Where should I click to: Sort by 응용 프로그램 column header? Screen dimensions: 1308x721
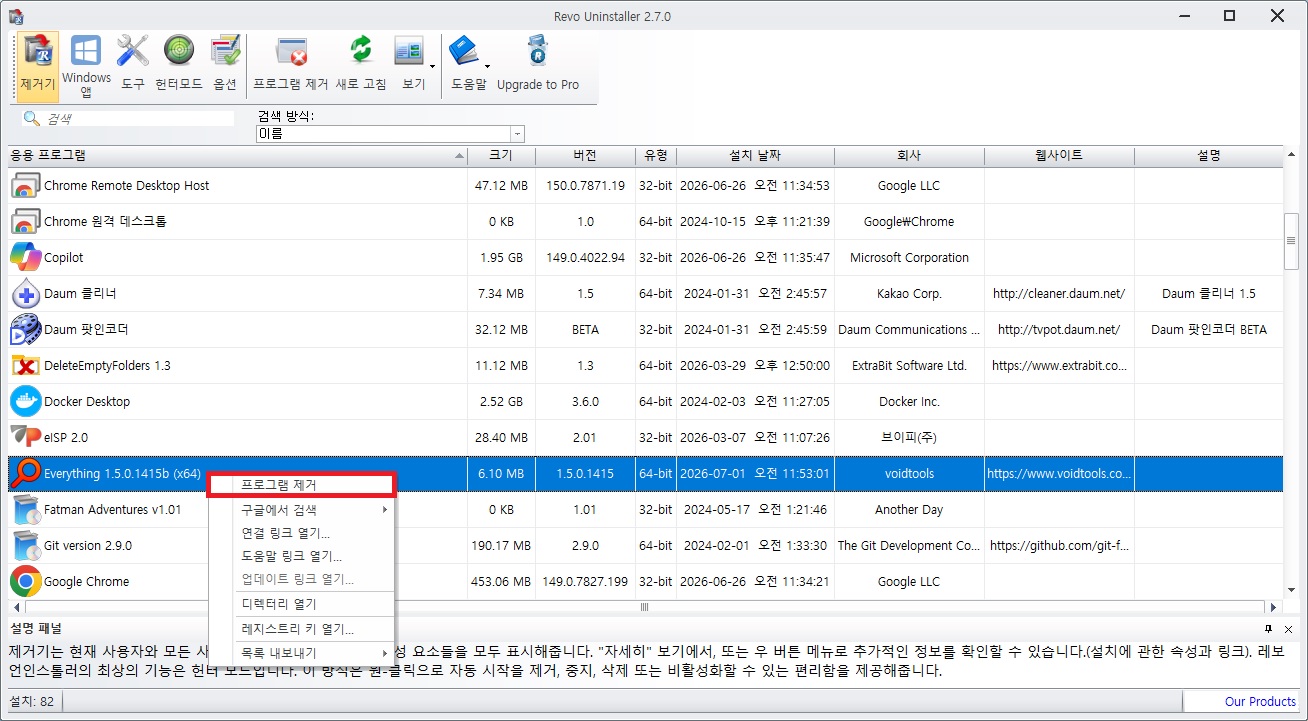pos(238,156)
